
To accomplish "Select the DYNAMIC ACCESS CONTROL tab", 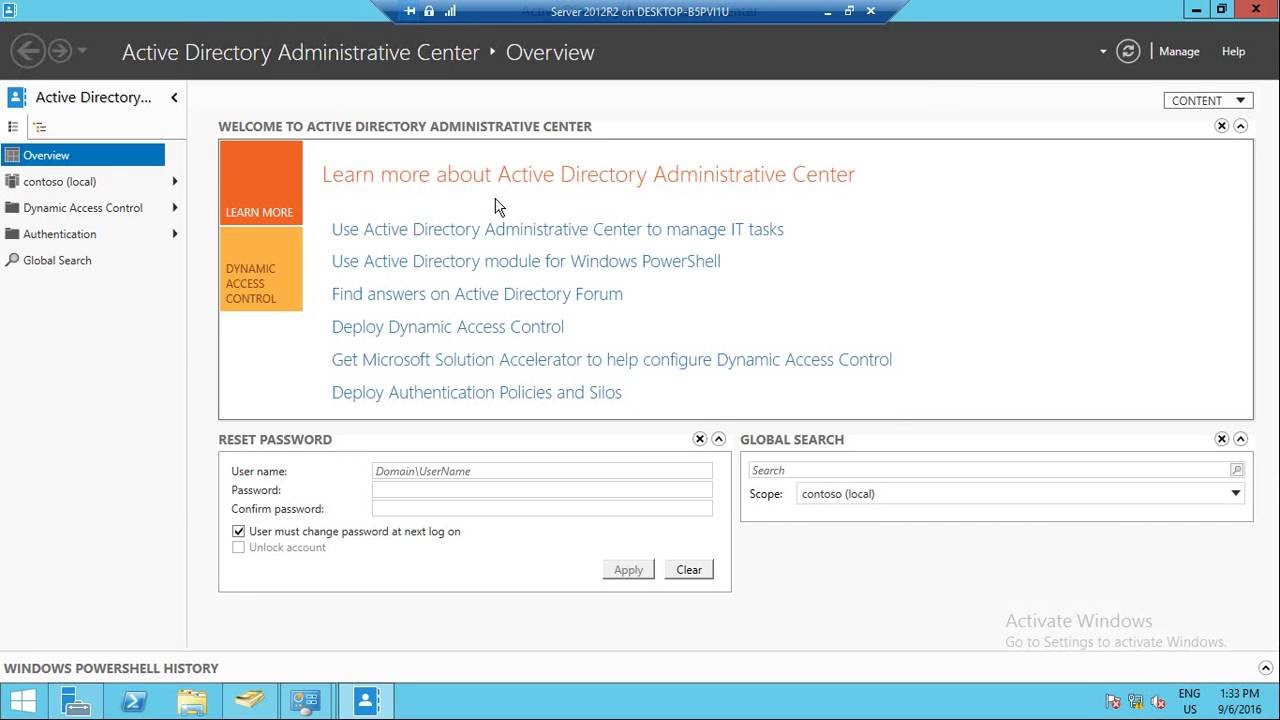I will (260, 269).
